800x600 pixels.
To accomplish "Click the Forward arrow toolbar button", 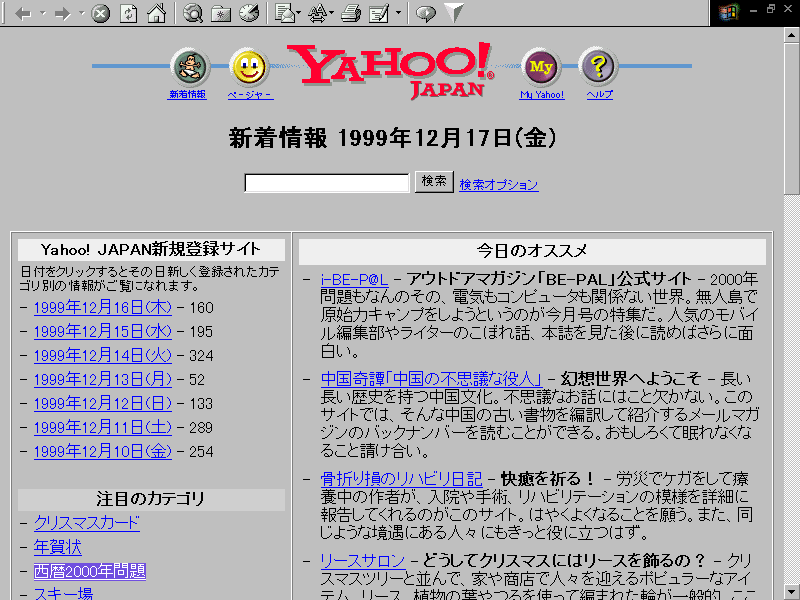I will [x=63, y=13].
